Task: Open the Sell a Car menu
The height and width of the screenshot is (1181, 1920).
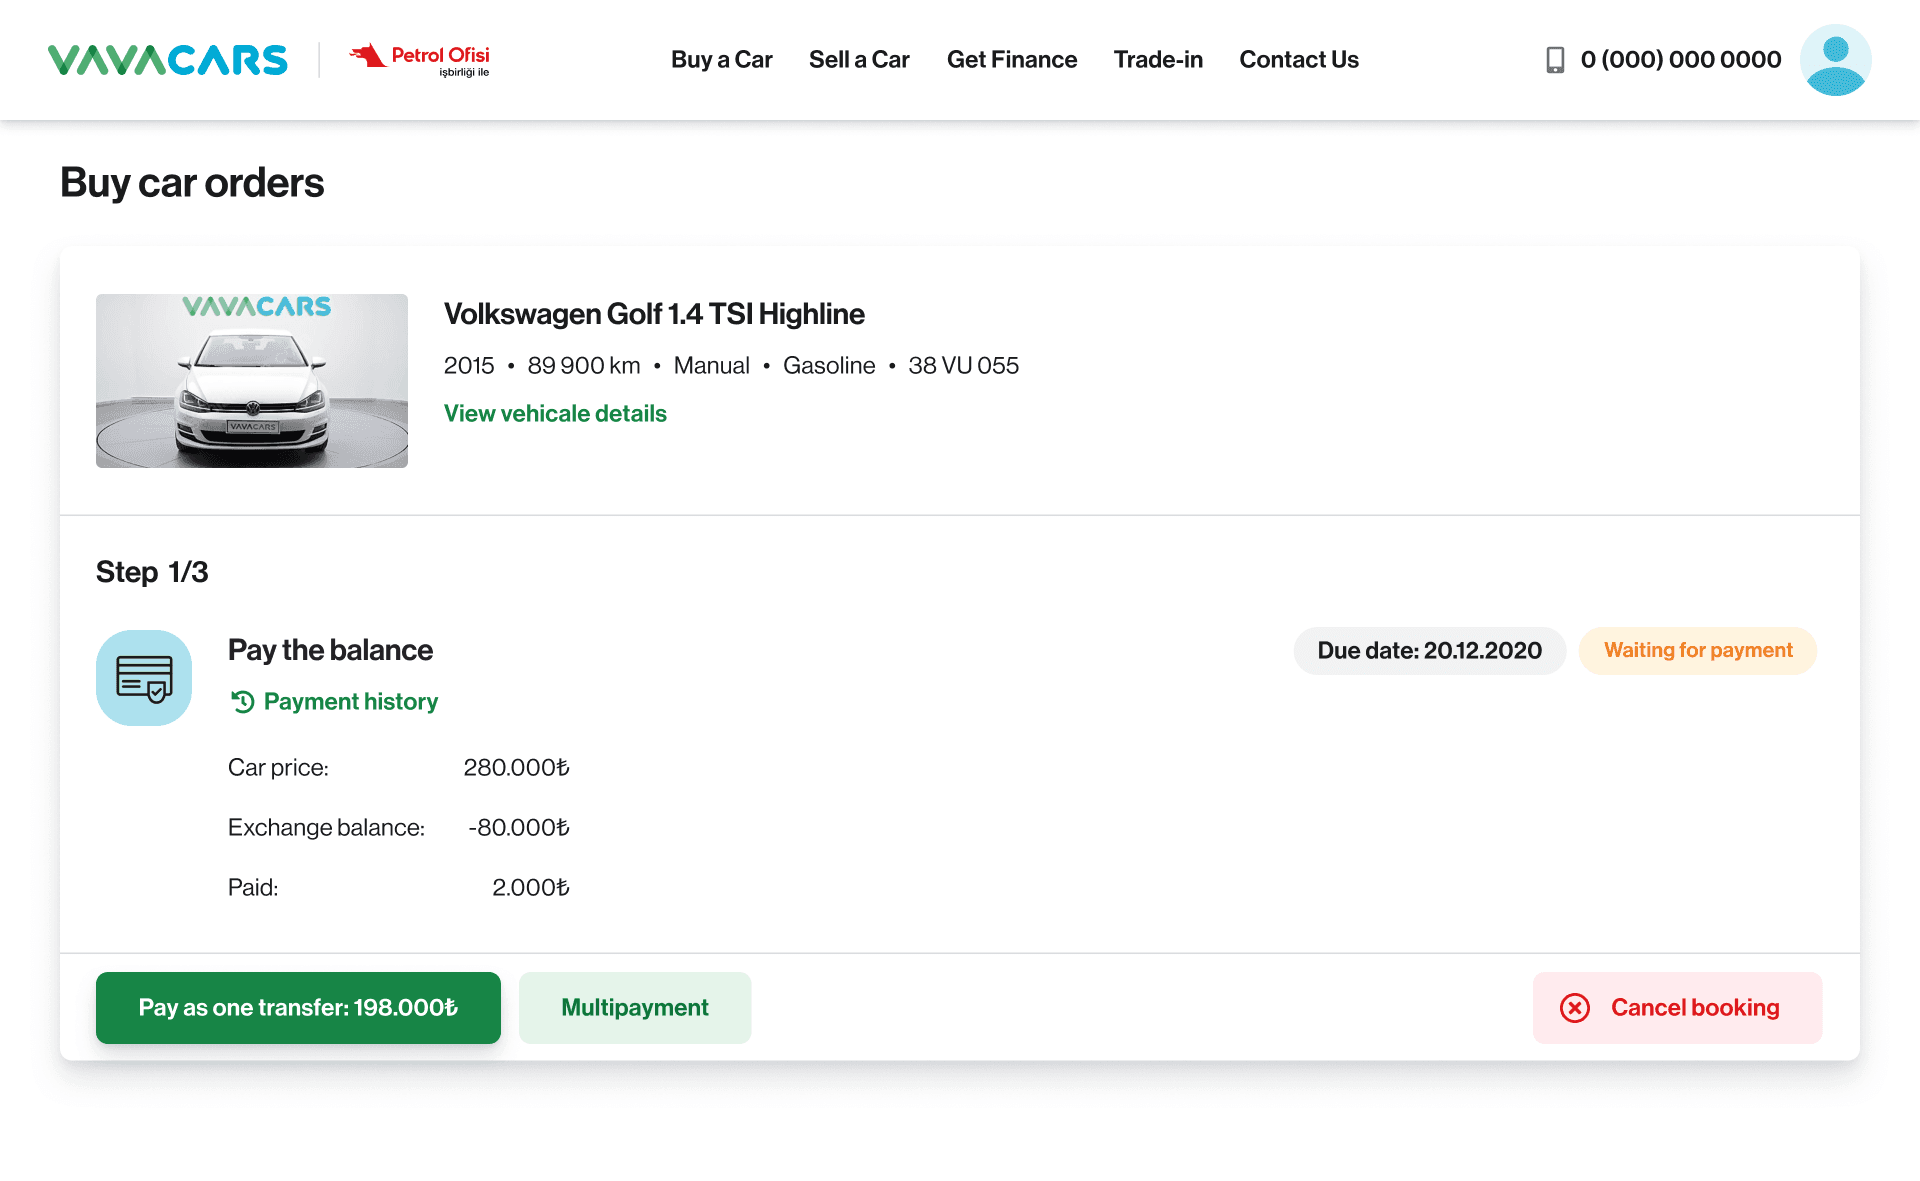Action: pos(859,60)
